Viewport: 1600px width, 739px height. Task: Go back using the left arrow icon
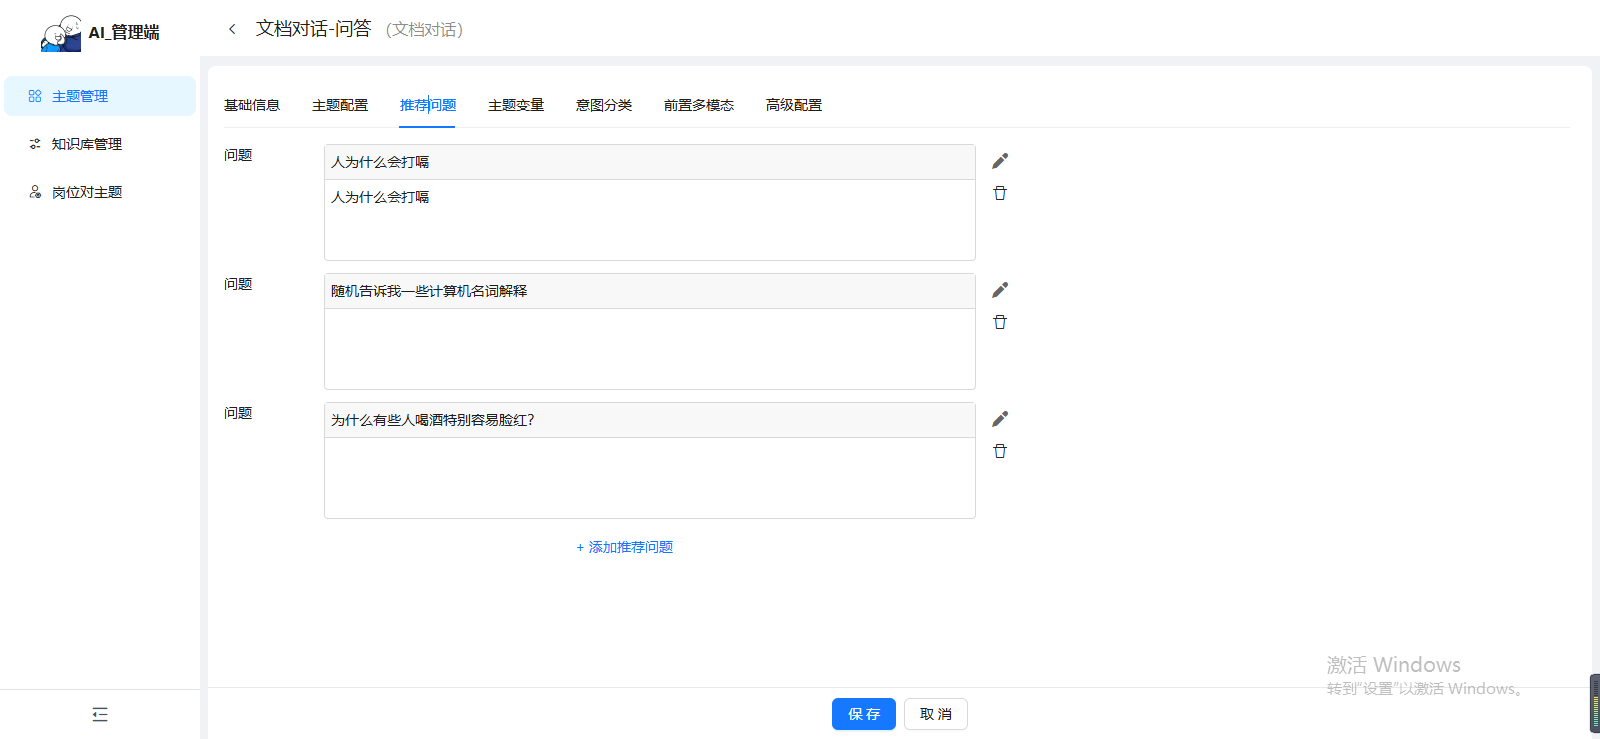(x=232, y=29)
